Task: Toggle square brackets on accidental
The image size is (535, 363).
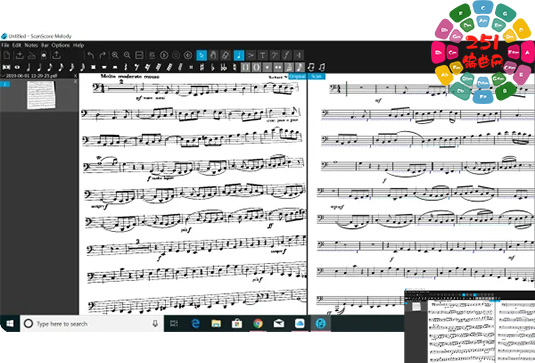Action: tap(246, 67)
